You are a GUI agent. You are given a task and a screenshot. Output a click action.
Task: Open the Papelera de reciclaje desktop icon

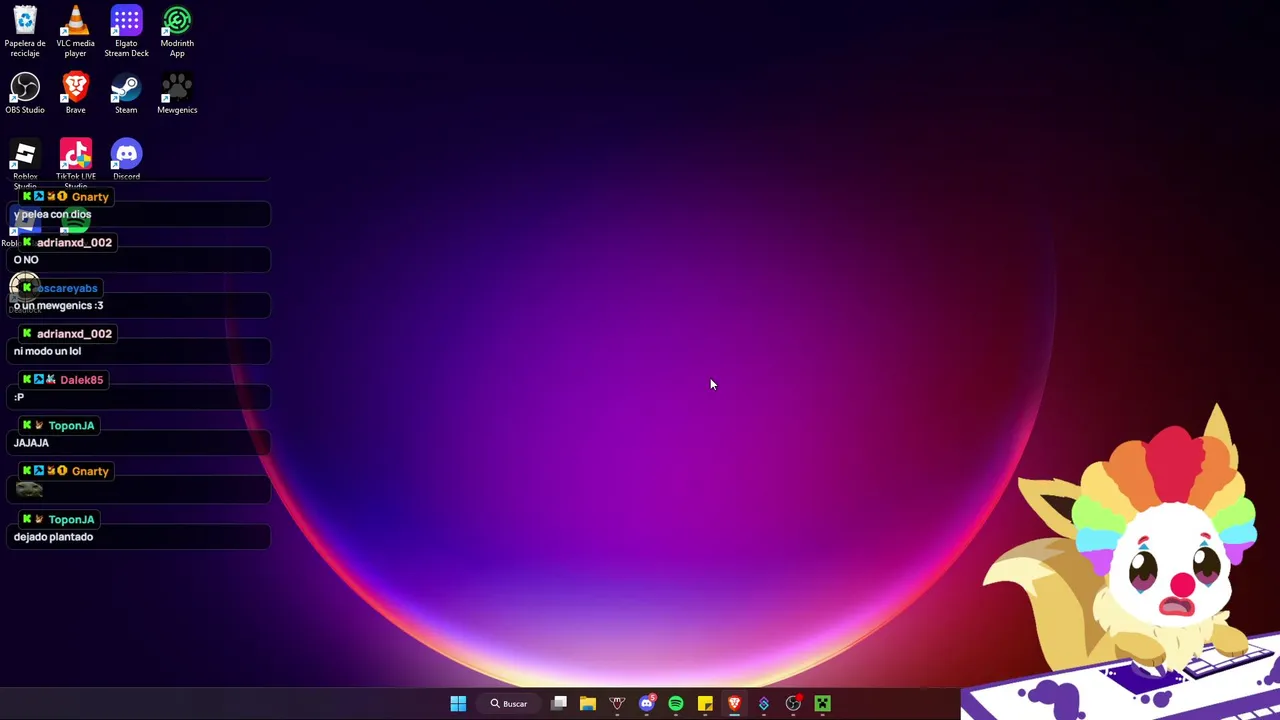25,30
